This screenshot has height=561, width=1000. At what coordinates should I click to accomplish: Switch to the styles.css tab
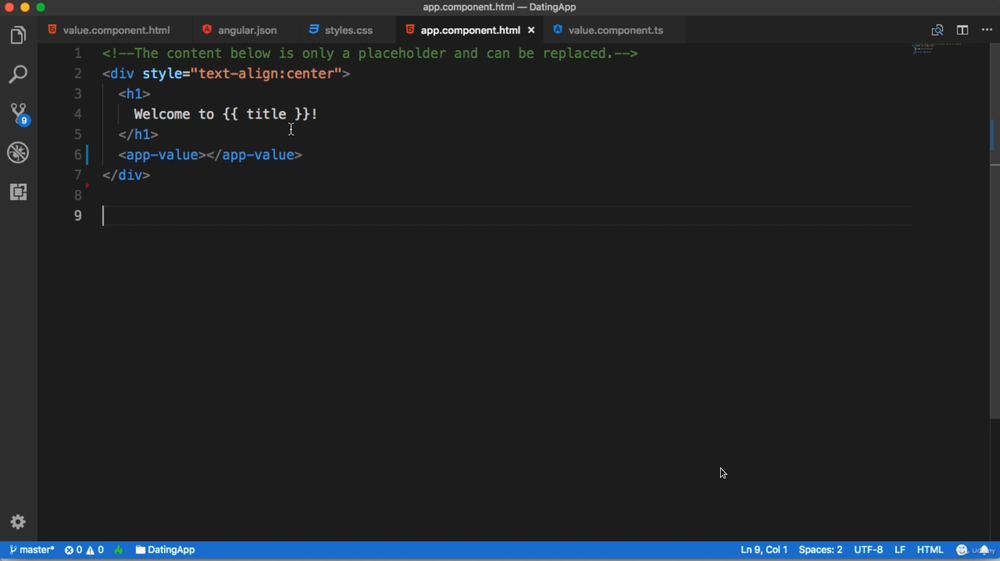coord(348,30)
